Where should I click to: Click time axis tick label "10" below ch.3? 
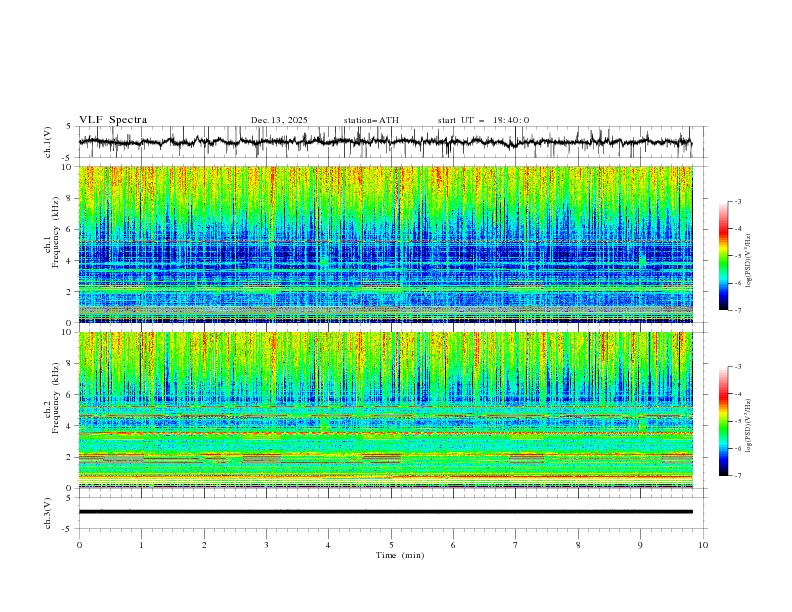[x=703, y=545]
